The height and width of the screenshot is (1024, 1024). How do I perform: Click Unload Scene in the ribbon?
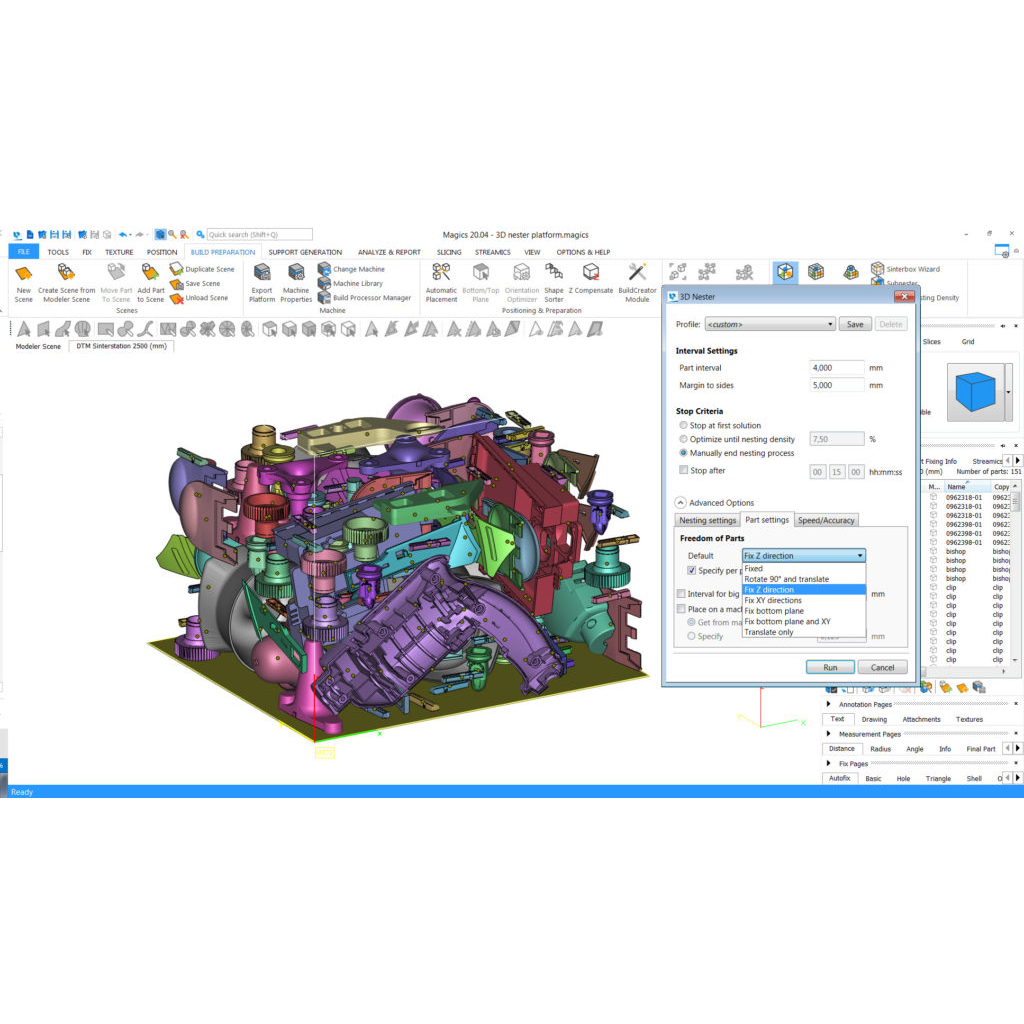pyautogui.click(x=199, y=298)
